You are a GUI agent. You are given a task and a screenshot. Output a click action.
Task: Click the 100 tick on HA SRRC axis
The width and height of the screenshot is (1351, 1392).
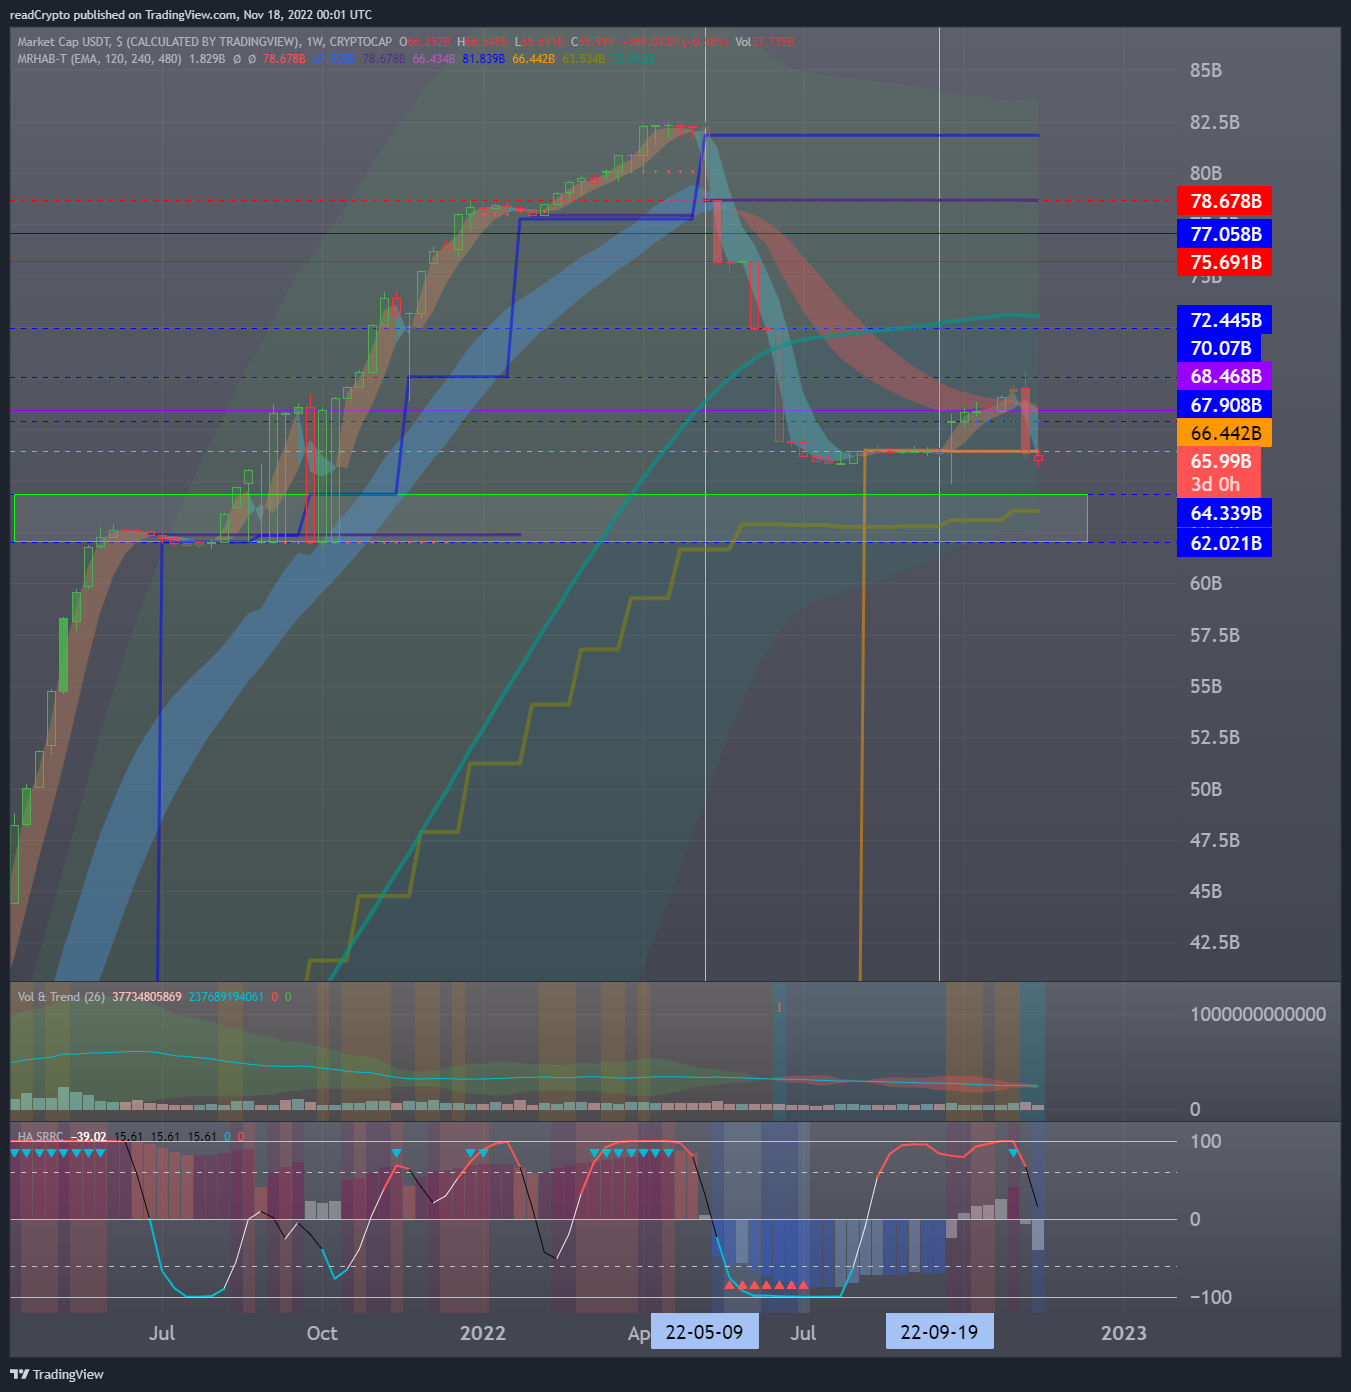tap(1206, 1141)
